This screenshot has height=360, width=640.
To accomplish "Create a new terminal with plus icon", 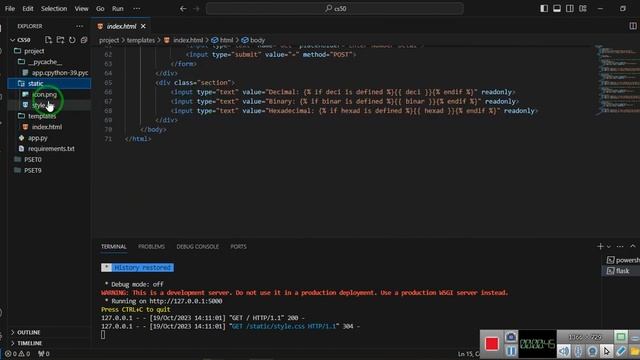I will click(x=600, y=246).
